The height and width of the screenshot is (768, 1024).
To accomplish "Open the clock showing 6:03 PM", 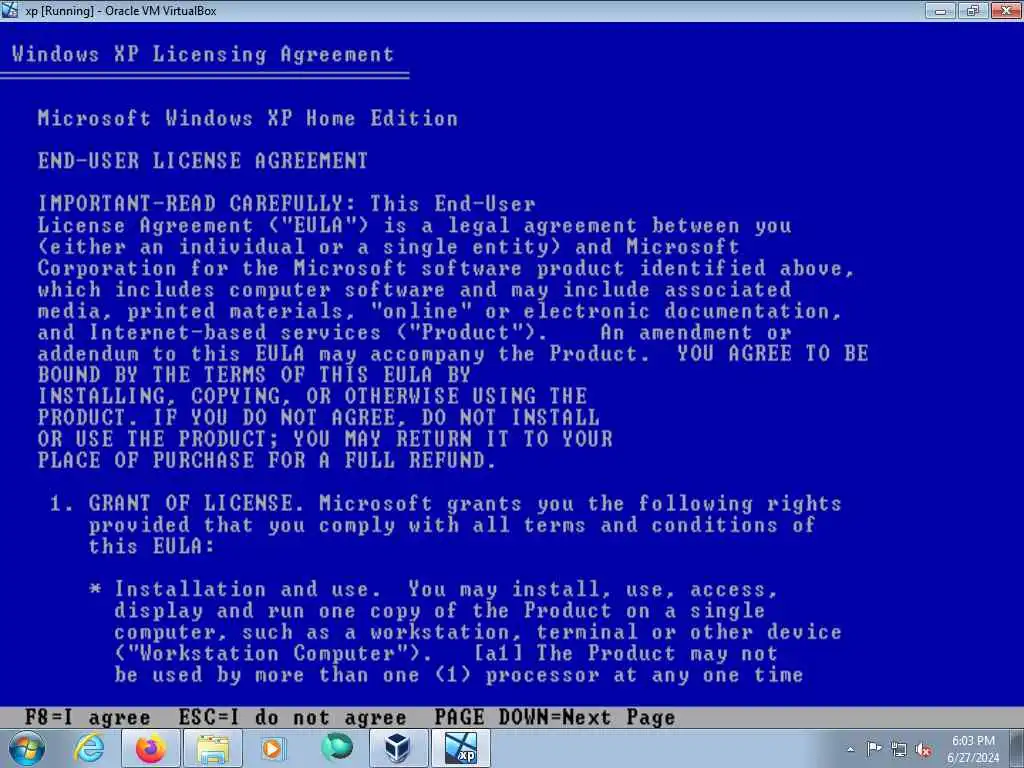I will (x=973, y=749).
